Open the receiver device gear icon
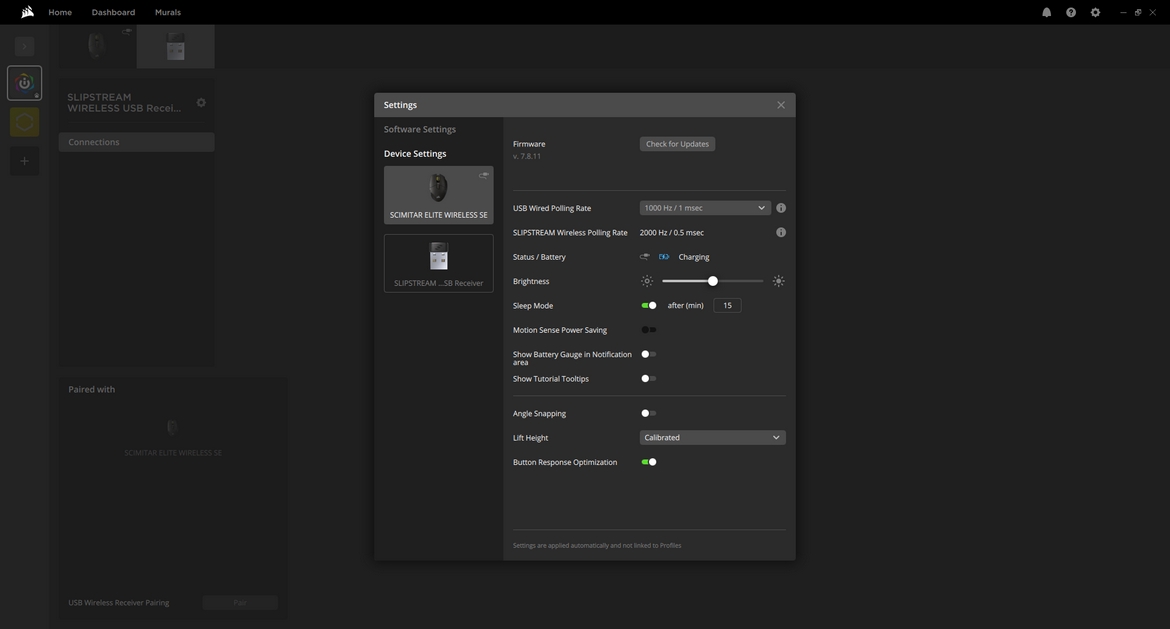Image resolution: width=1170 pixels, height=629 pixels. [x=201, y=103]
